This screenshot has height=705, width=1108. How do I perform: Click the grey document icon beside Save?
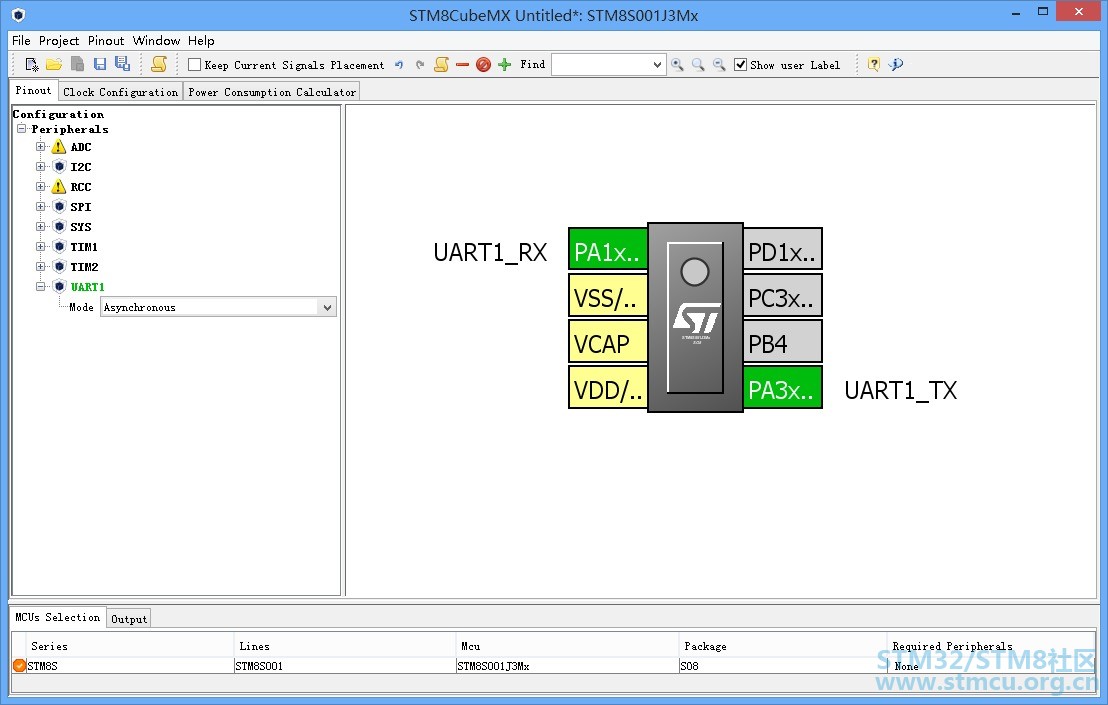click(x=78, y=64)
